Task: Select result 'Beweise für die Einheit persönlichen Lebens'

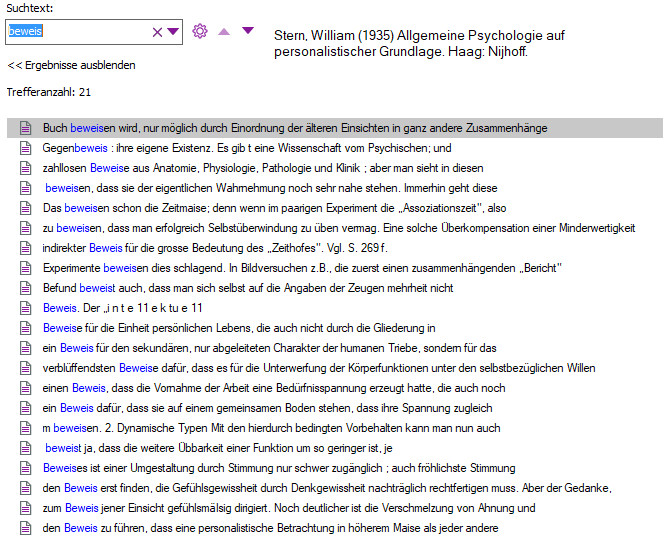Action: [x=239, y=328]
